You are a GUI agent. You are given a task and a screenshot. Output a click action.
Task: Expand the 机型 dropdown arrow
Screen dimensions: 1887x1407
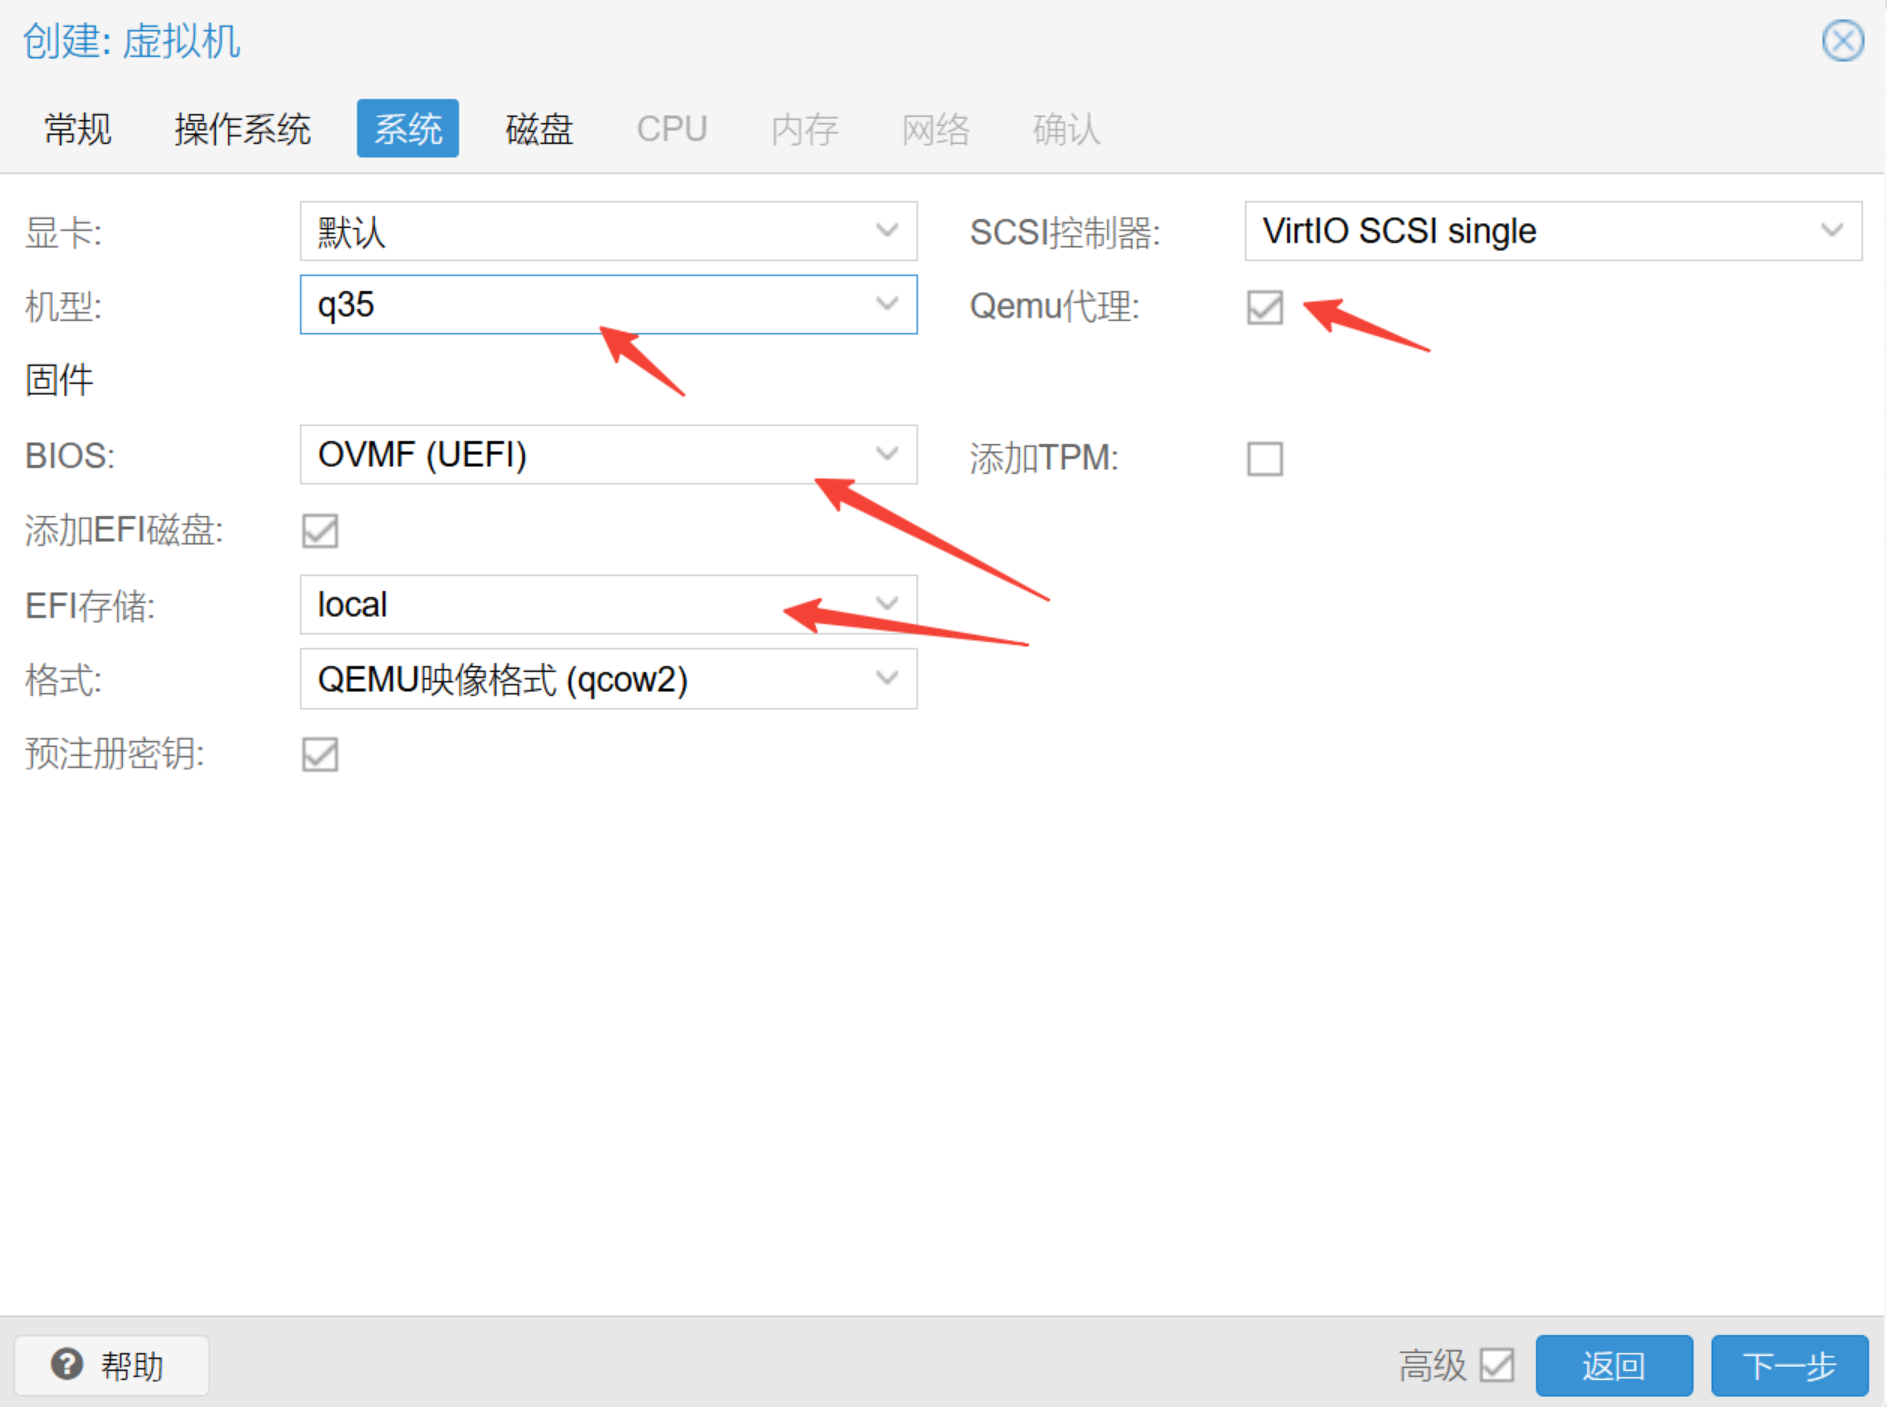point(887,304)
